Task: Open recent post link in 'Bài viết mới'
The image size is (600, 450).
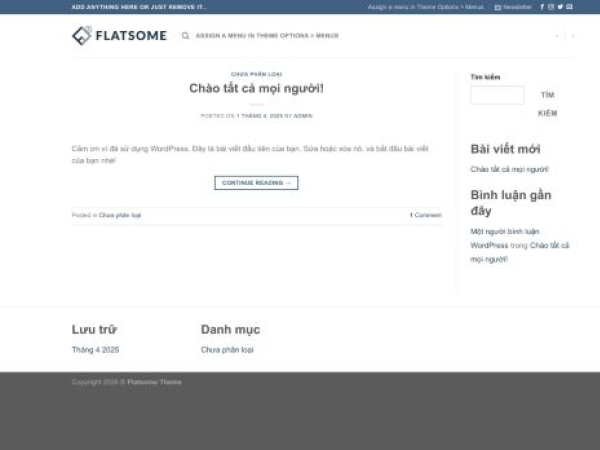Action: (x=509, y=169)
